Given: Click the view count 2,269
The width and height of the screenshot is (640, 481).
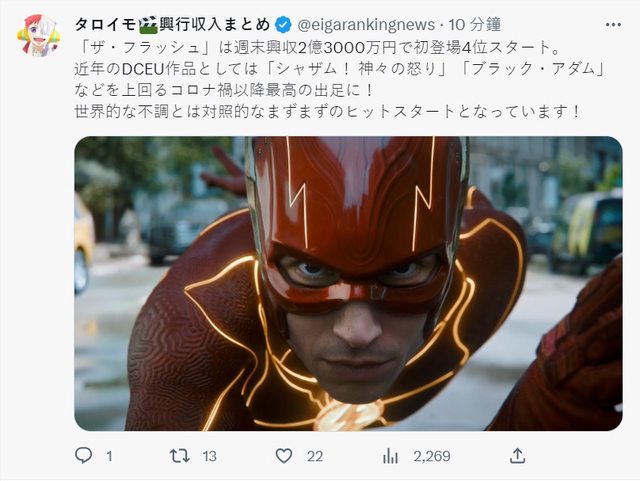Looking at the screenshot, I should pos(432,456).
